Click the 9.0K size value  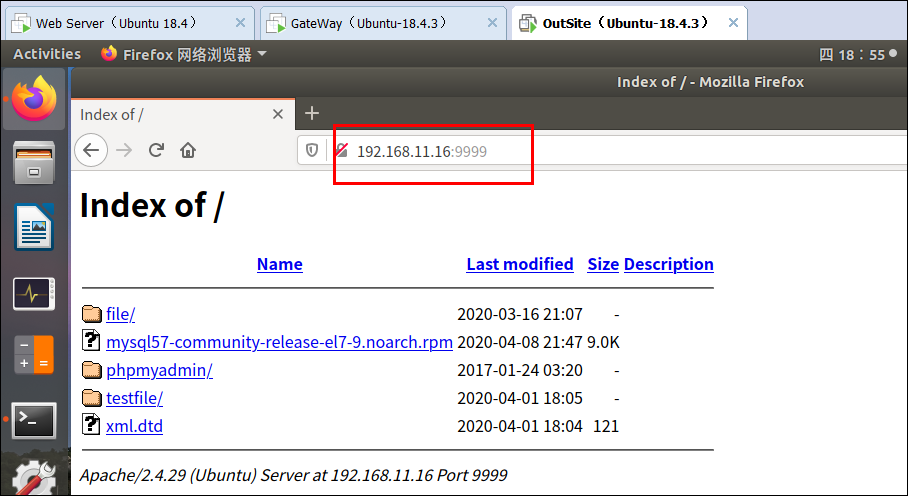(x=603, y=342)
